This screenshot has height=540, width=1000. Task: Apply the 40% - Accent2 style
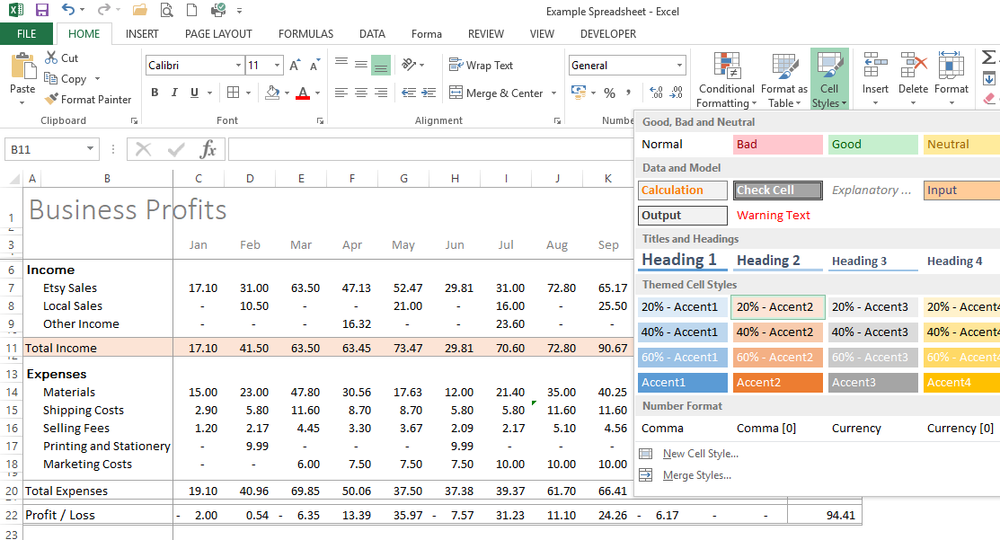777,332
